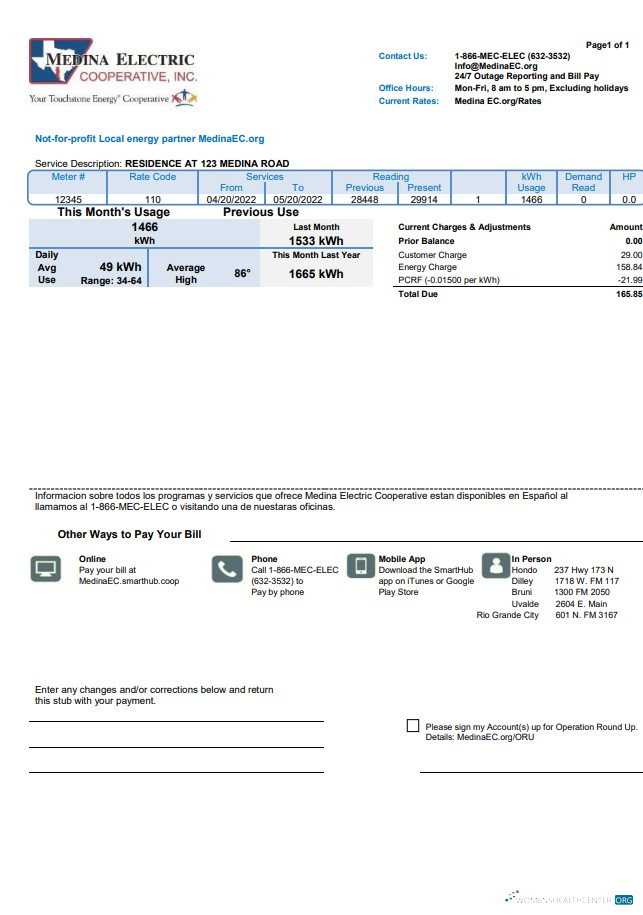
Task: Click the daily average 49 kWh value
Action: pyautogui.click(x=120, y=267)
